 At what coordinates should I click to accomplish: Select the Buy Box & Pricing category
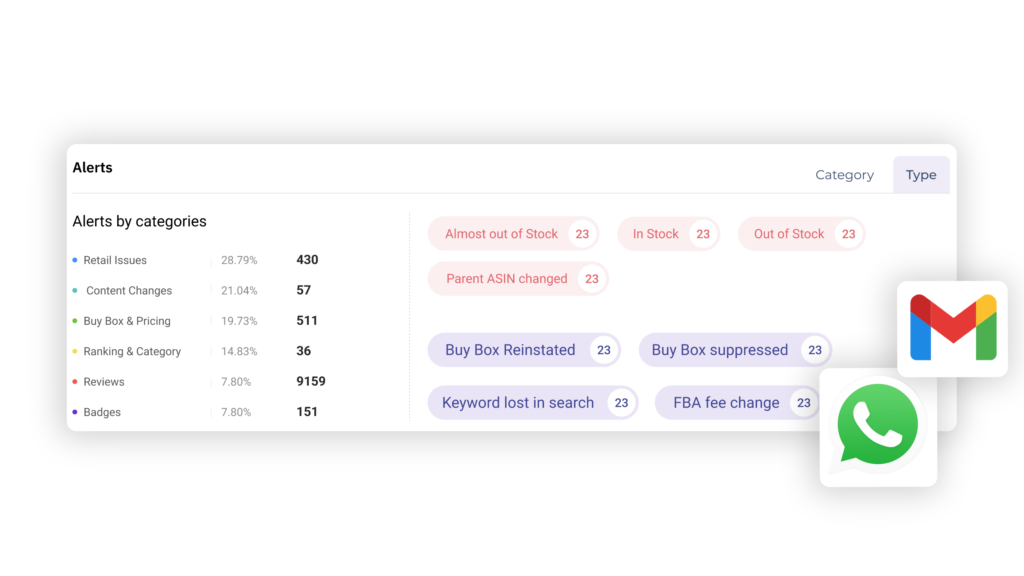[127, 321]
